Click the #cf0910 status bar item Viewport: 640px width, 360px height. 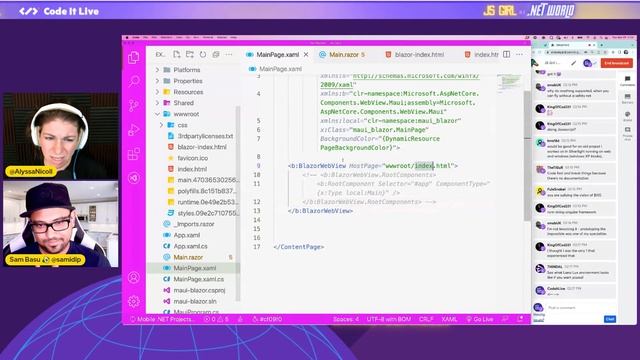(x=267, y=319)
